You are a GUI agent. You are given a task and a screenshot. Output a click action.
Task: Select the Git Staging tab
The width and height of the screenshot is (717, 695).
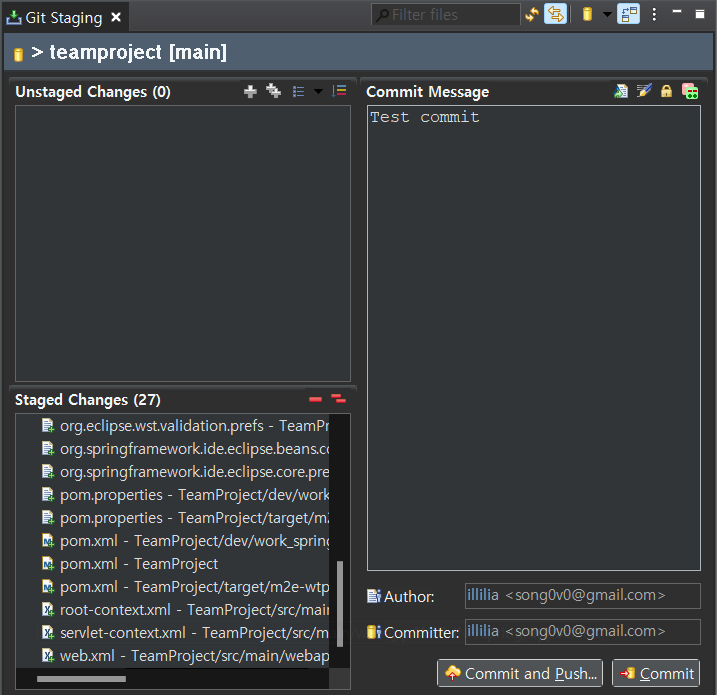64,18
